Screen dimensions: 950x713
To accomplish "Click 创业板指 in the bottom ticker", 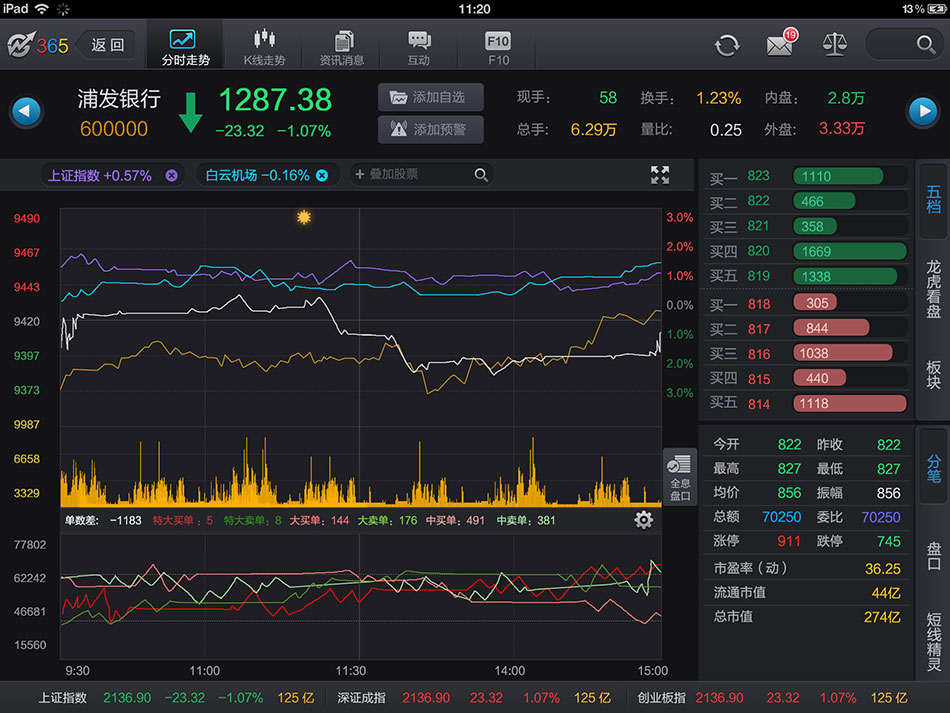I will pos(661,698).
